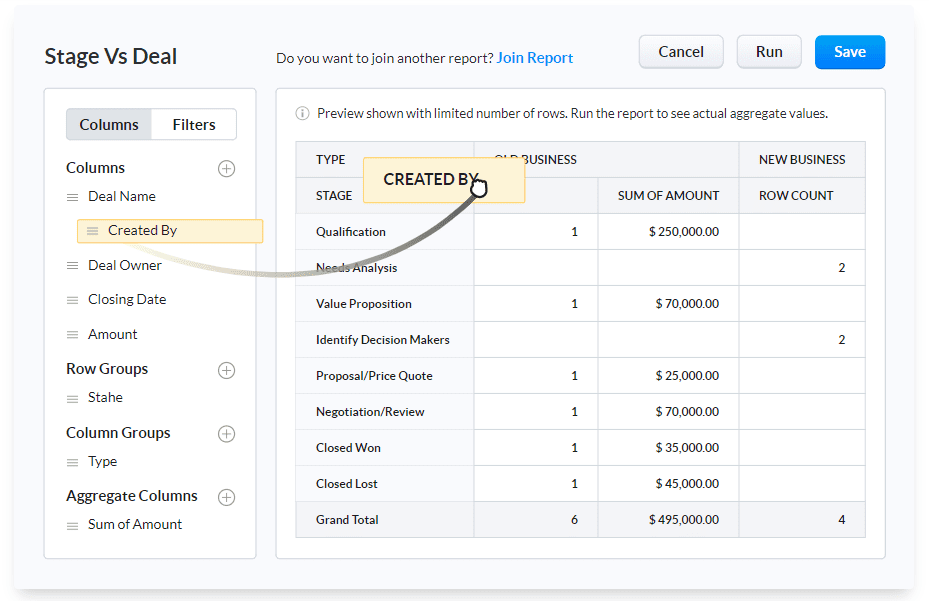This screenshot has height=601, width=929.
Task: Click the Aggregate Columns section heading
Action: (x=132, y=496)
